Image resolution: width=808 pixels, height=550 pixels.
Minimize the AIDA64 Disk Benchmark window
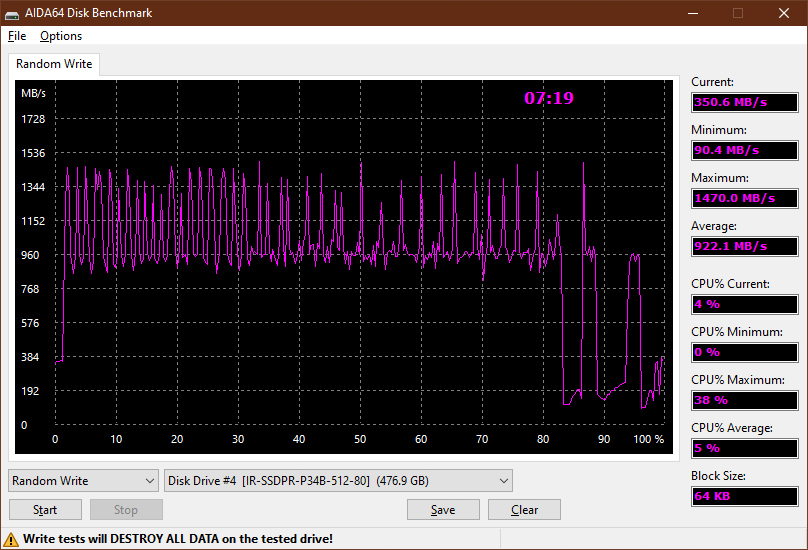point(693,13)
